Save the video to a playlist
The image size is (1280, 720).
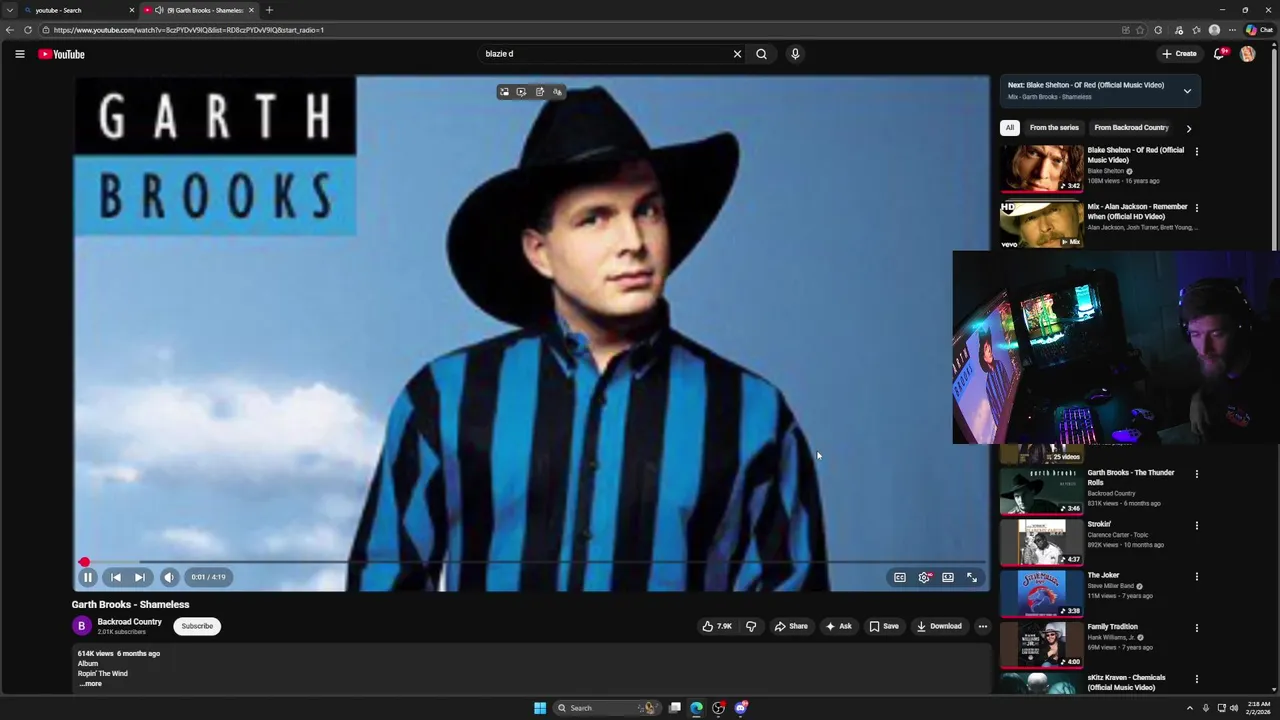pyautogui.click(x=883, y=626)
